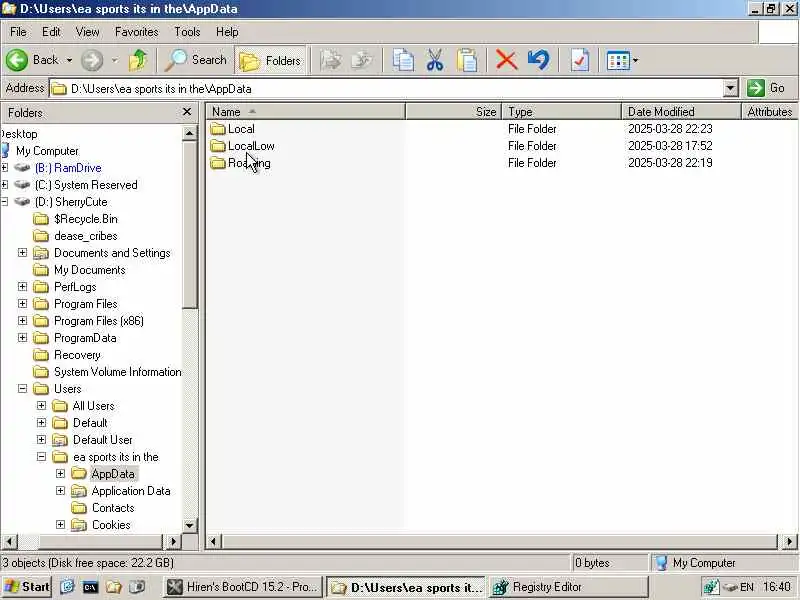Collapse the (D:) SherryCute drive node
Screen dimensions: 800x600
click(4, 202)
